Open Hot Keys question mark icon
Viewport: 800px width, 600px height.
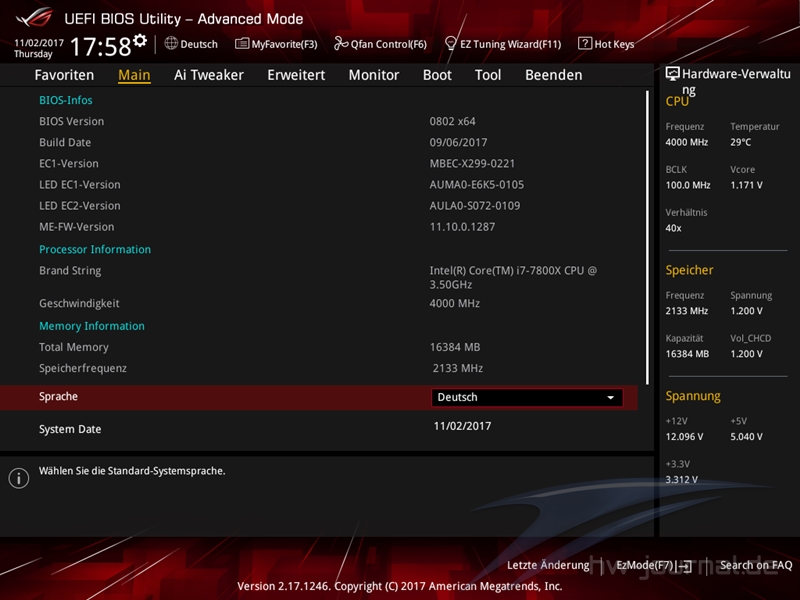point(585,43)
